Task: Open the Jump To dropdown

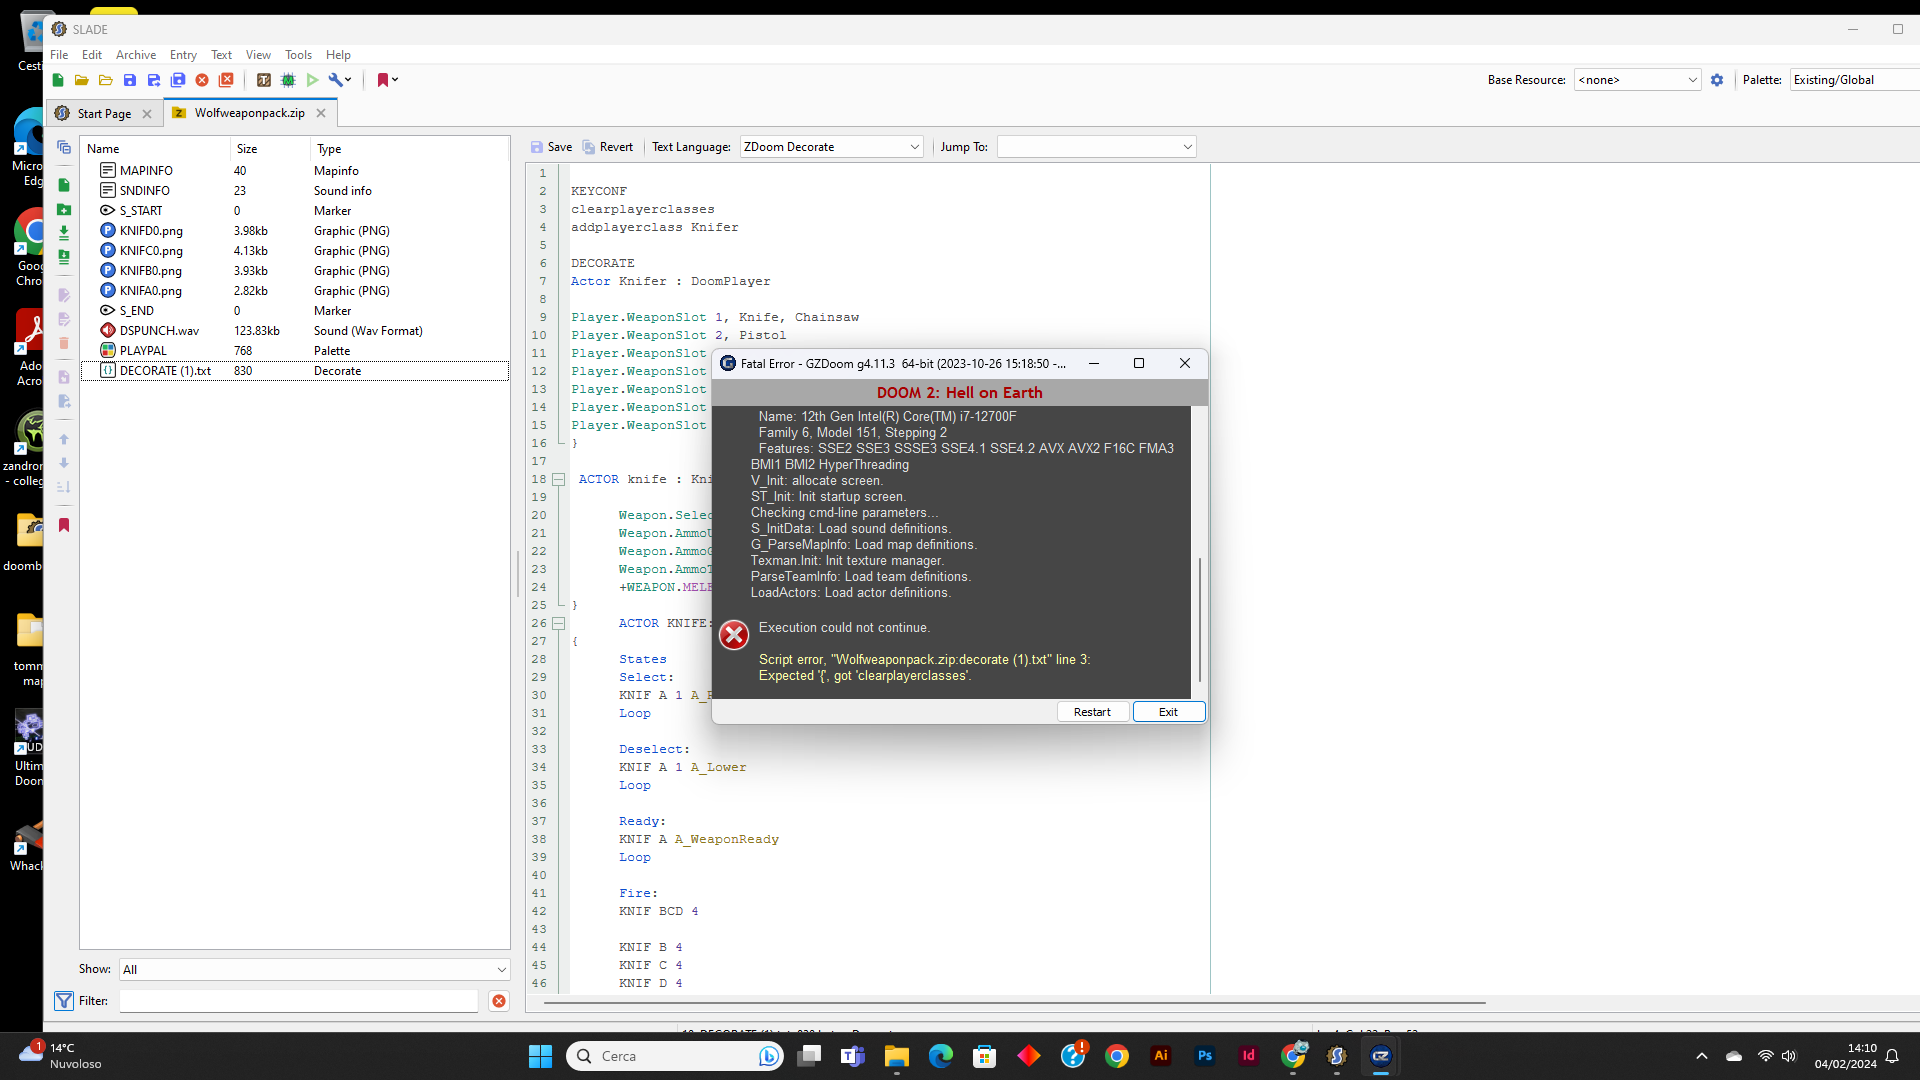Action: tap(1096, 147)
